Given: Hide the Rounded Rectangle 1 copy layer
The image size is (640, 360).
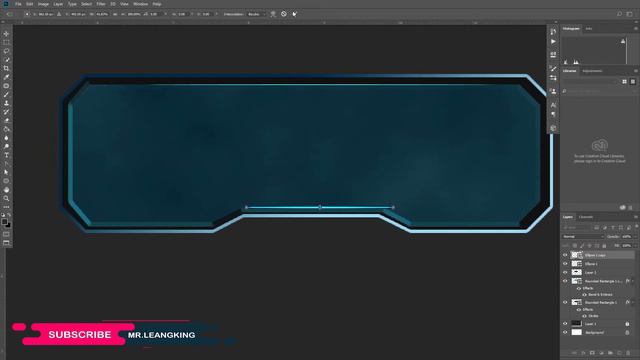Looking at the screenshot, I should click(565, 281).
